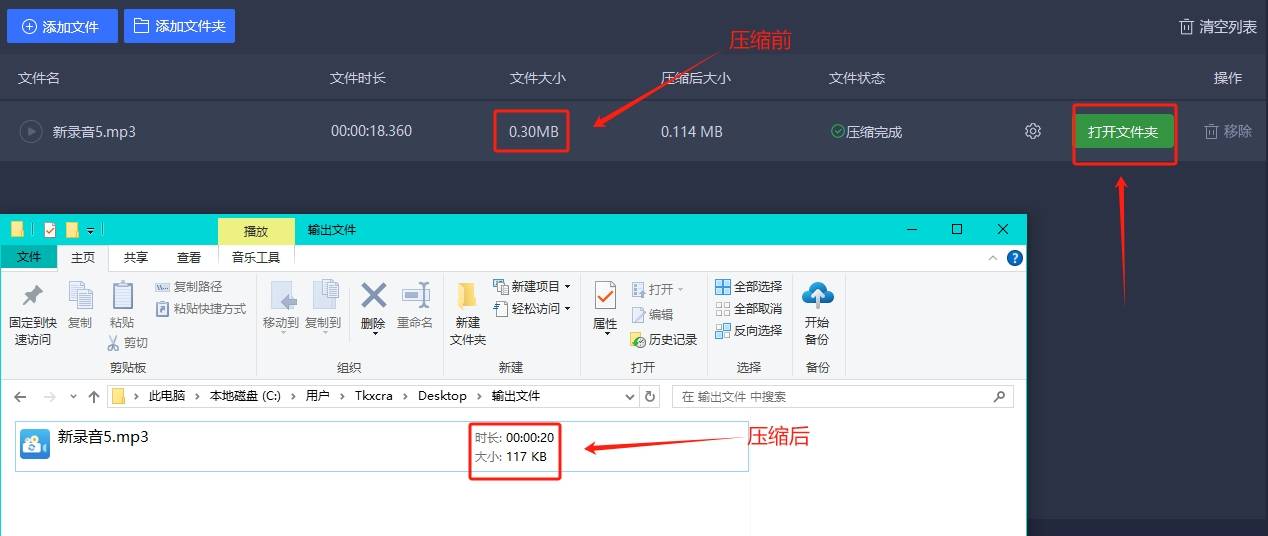The image size is (1268, 536).
Task: Switch to the 共享 ribbon tab
Action: coord(136,258)
